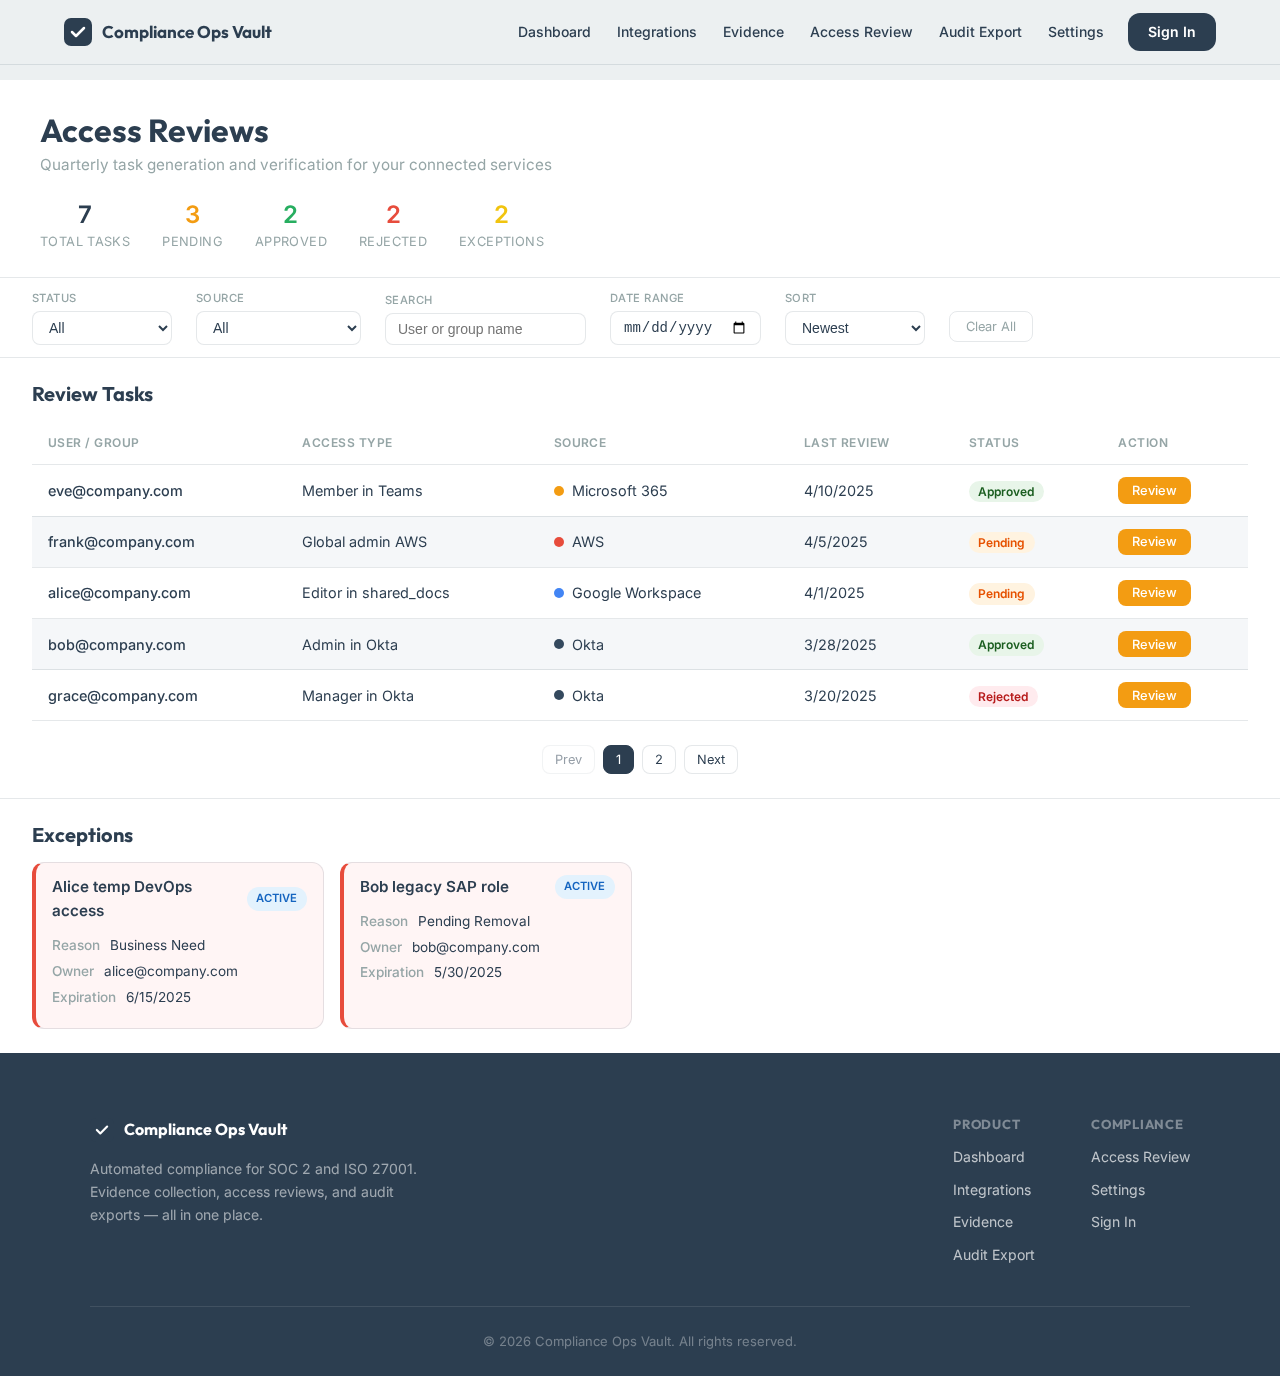The image size is (1280, 1376).
Task: Select Access Review in the top navigation
Action: (861, 32)
